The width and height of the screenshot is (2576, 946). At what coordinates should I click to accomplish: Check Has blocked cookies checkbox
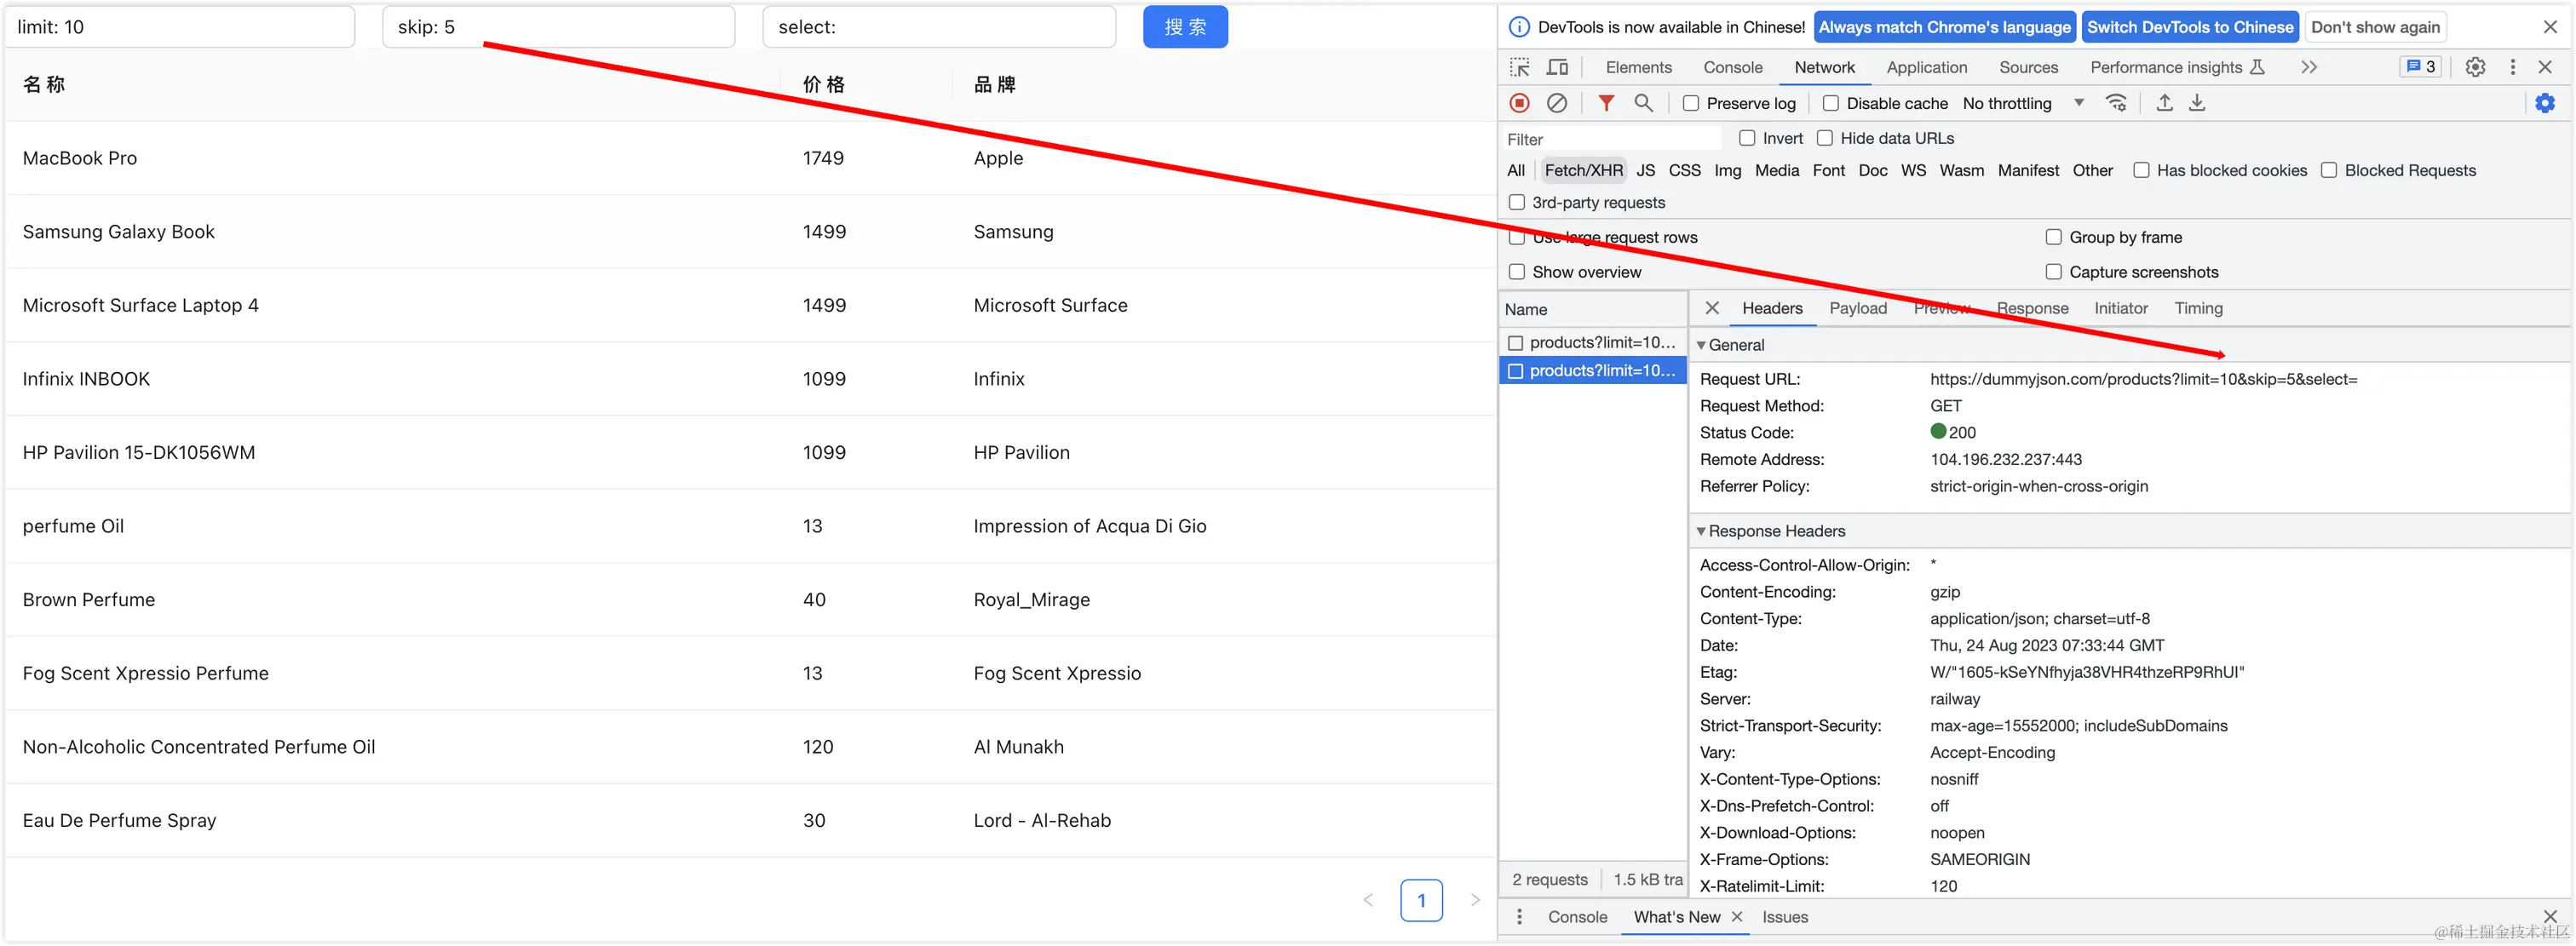coord(2141,170)
